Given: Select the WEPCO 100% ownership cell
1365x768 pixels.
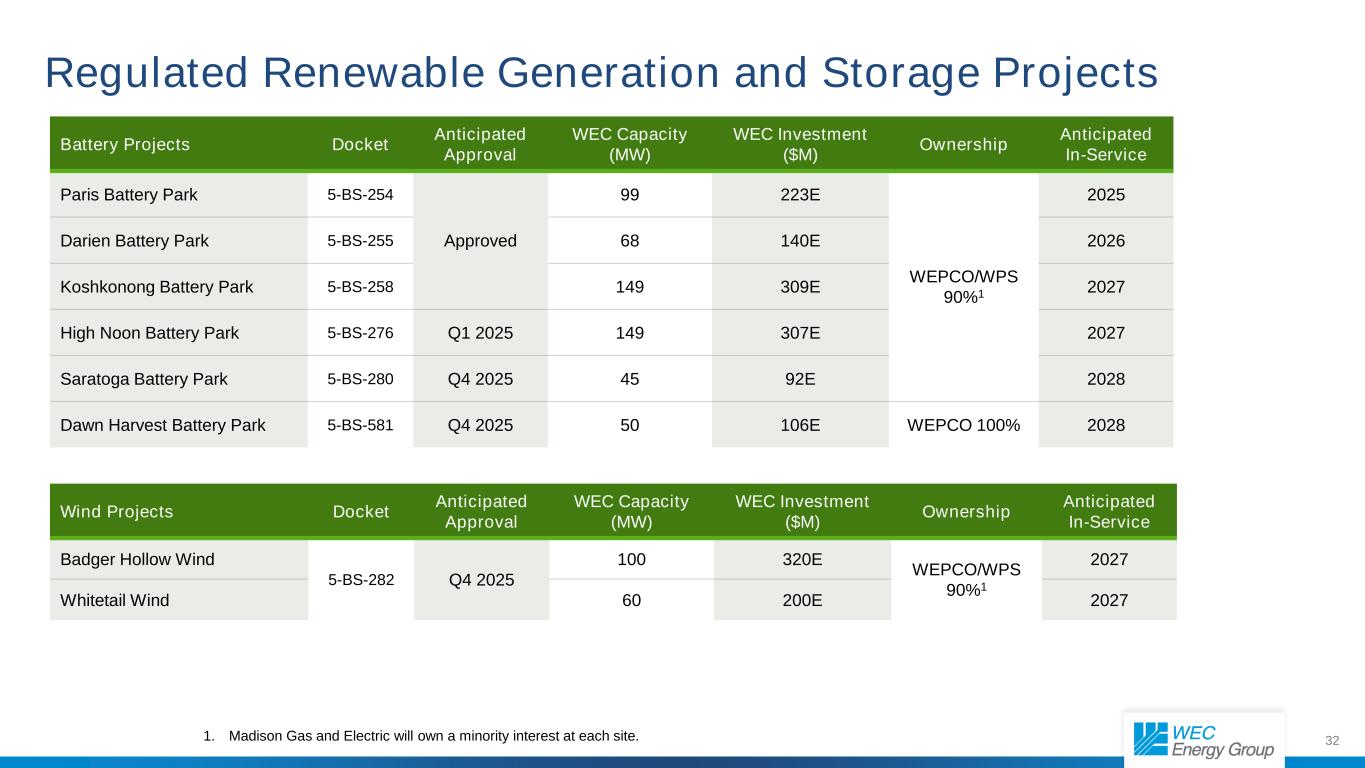Looking at the screenshot, I should point(963,425).
